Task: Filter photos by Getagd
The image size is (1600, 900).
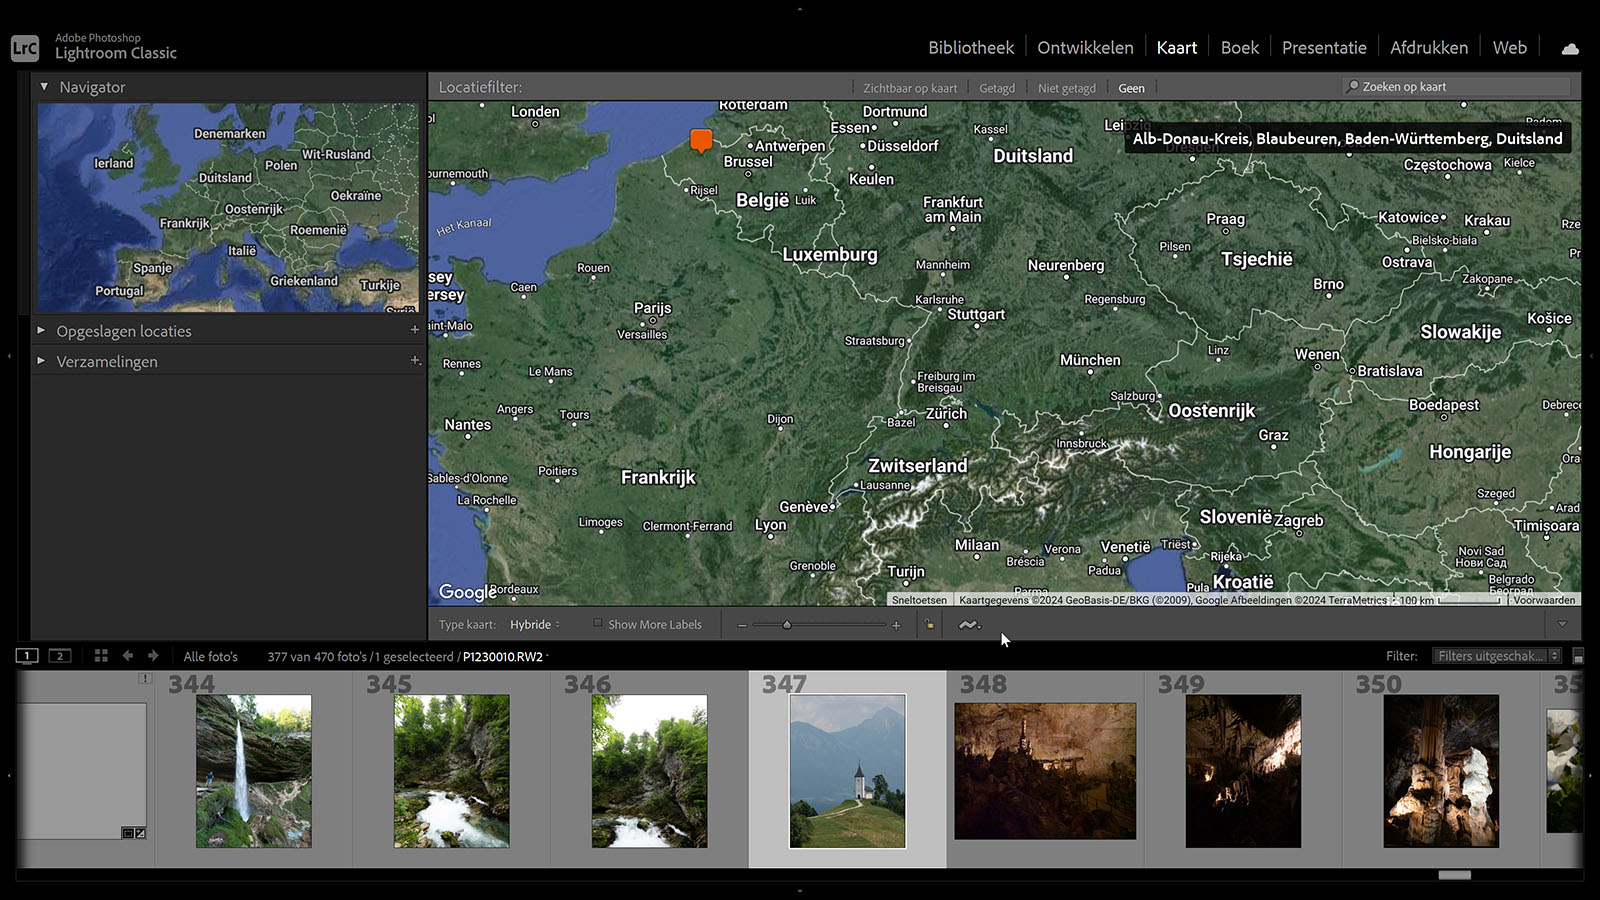Action: click(997, 88)
